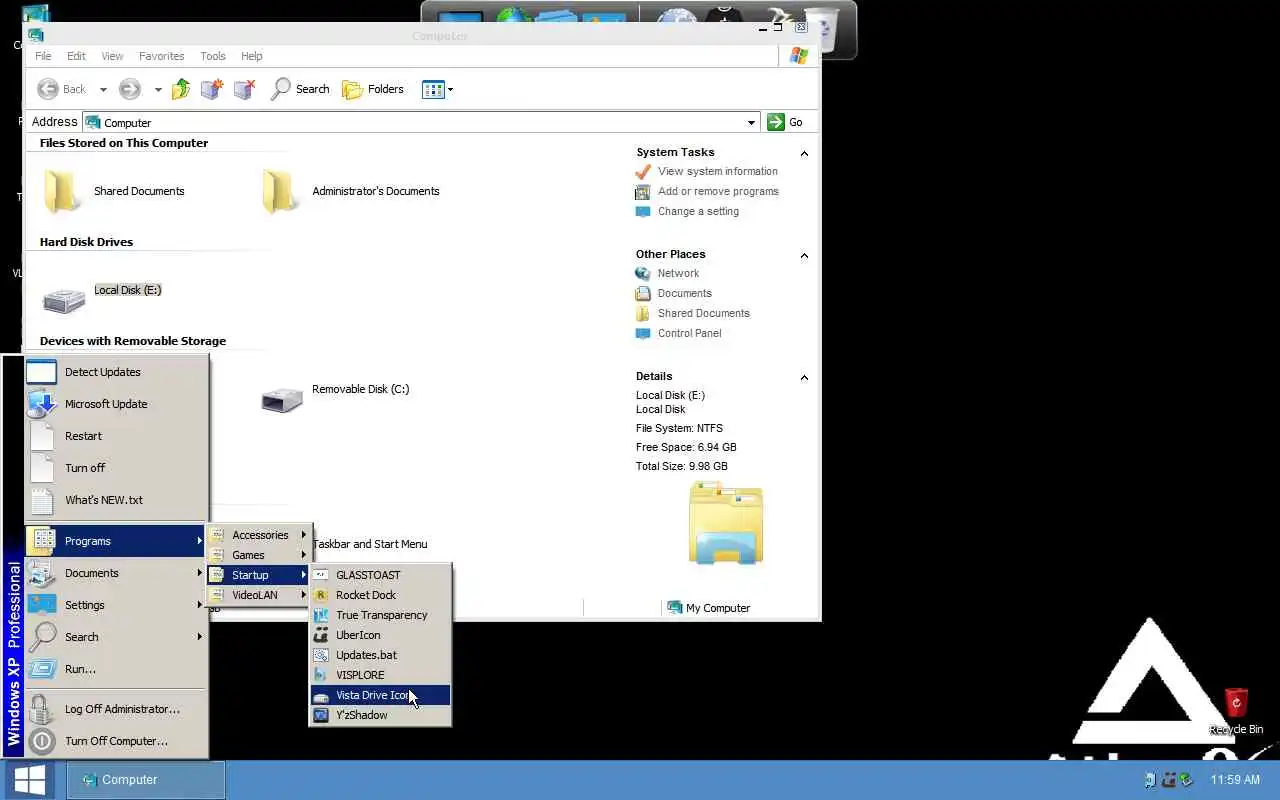The height and width of the screenshot is (800, 1280).
Task: Select the Shared Documents folder icon
Action: [62, 190]
